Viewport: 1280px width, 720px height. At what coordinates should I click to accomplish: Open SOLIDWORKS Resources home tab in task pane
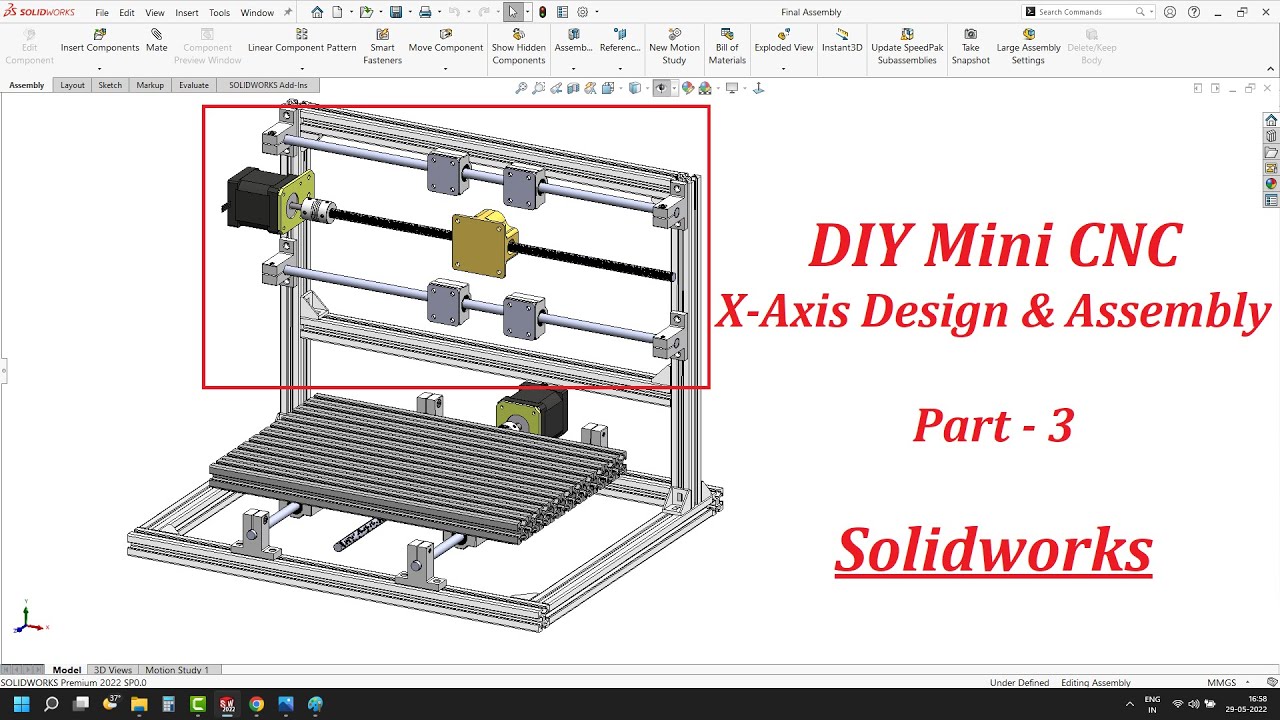click(1271, 120)
